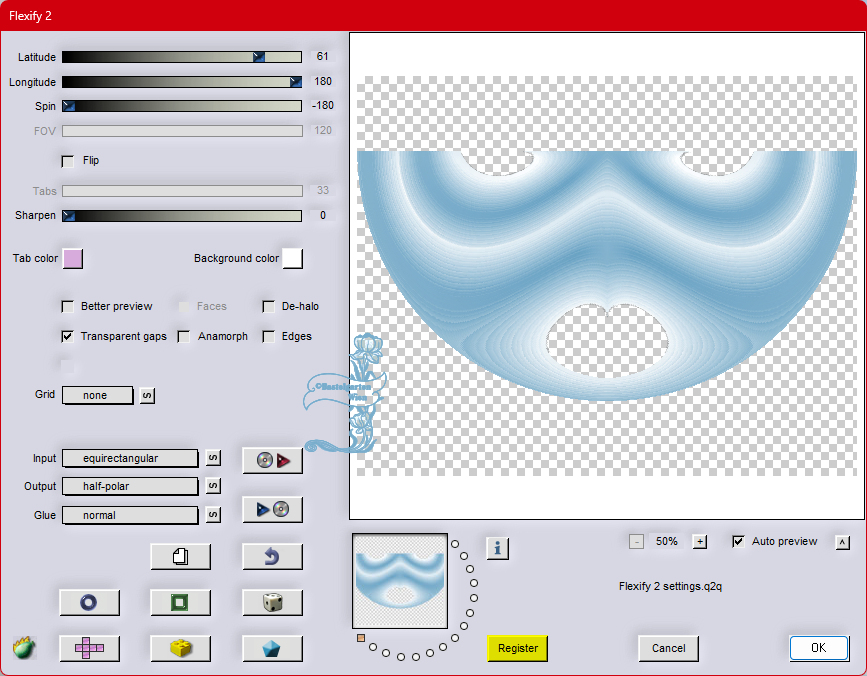Screen dimensions: 867x676
Task: Open the Input projection dropdown
Action: [x=130, y=458]
